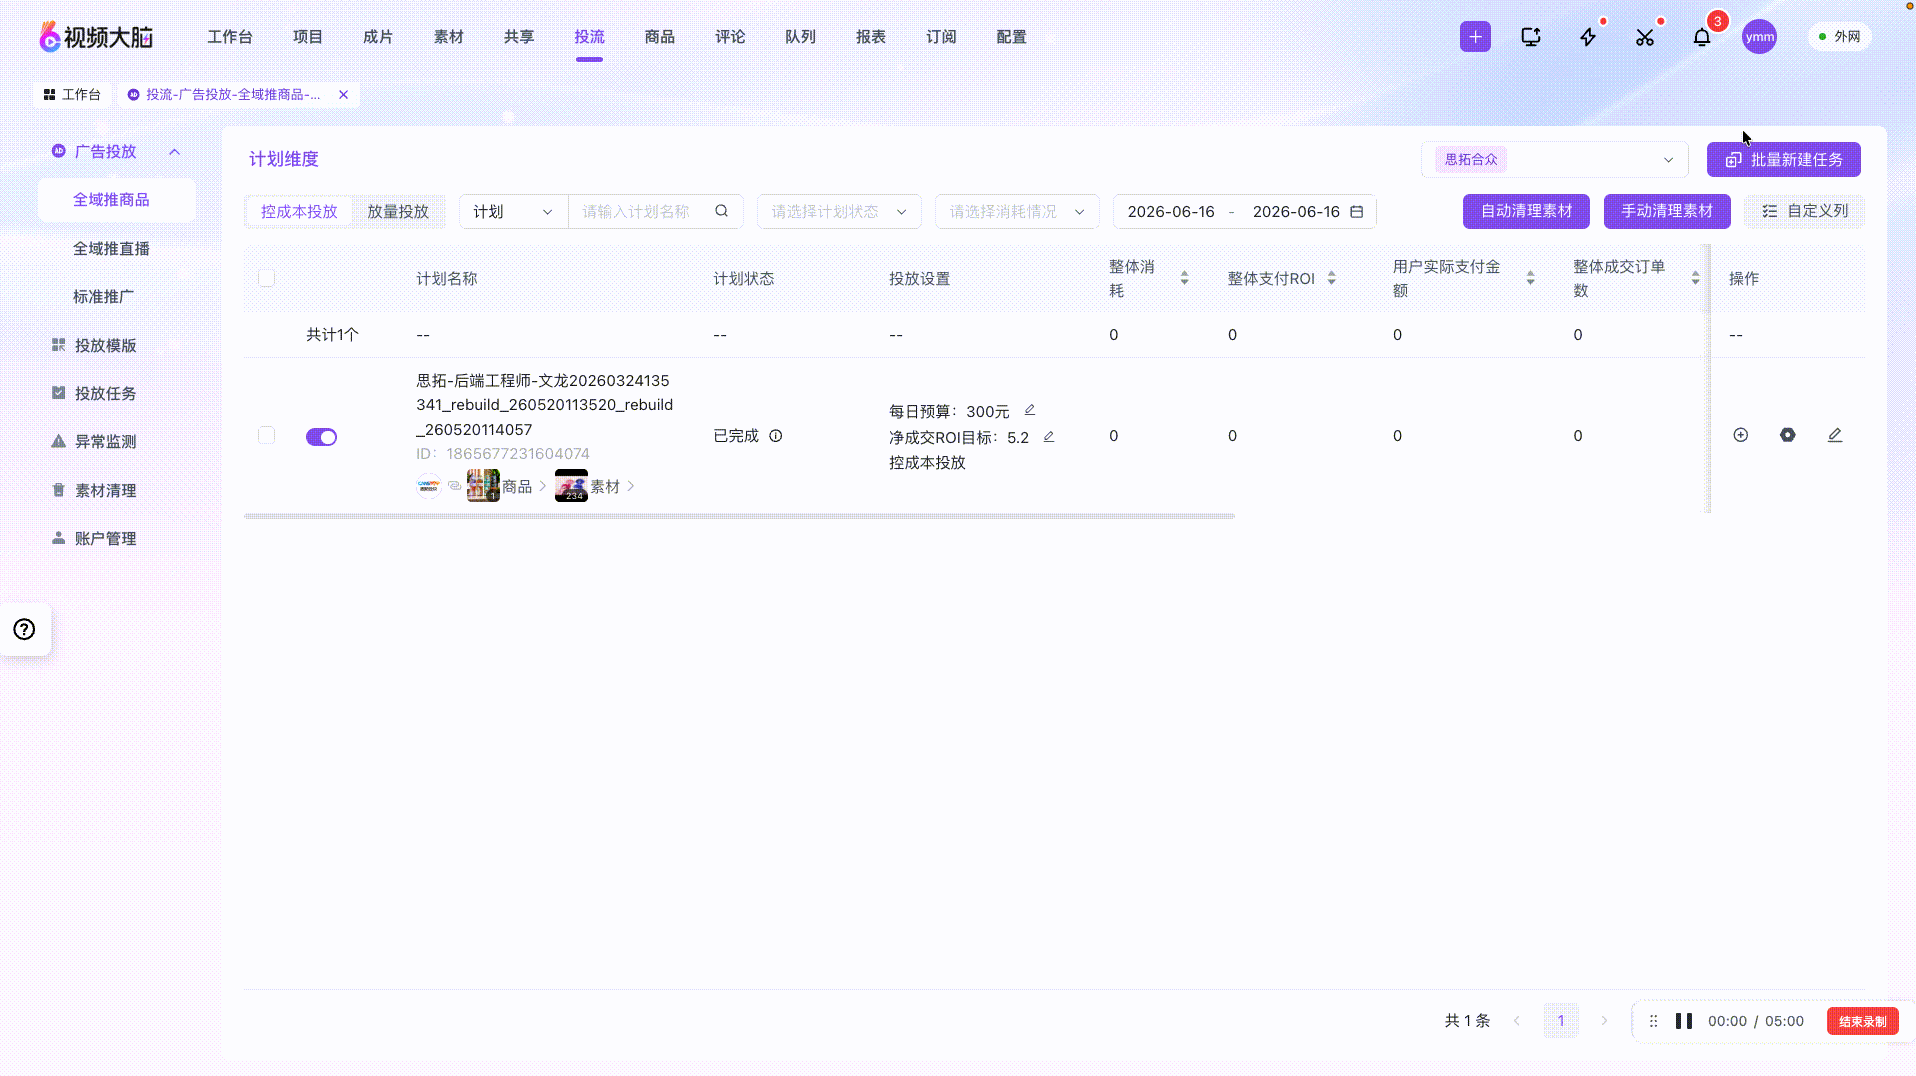The height and width of the screenshot is (1076, 1916).
Task: Edit the 每日预算 300元 pencil icon
Action: click(1030, 410)
